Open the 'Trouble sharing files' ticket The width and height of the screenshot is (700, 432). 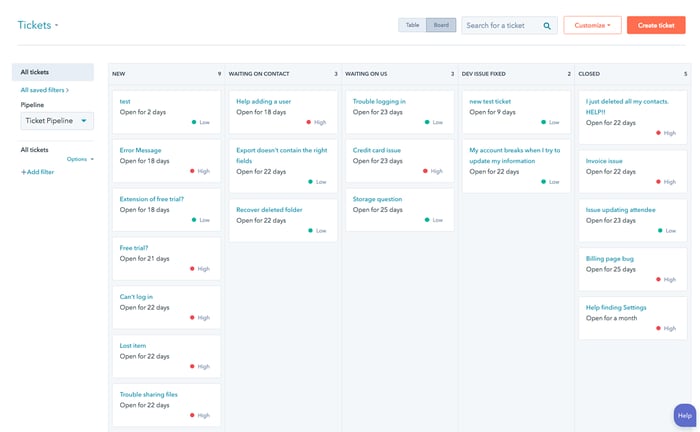pos(149,395)
